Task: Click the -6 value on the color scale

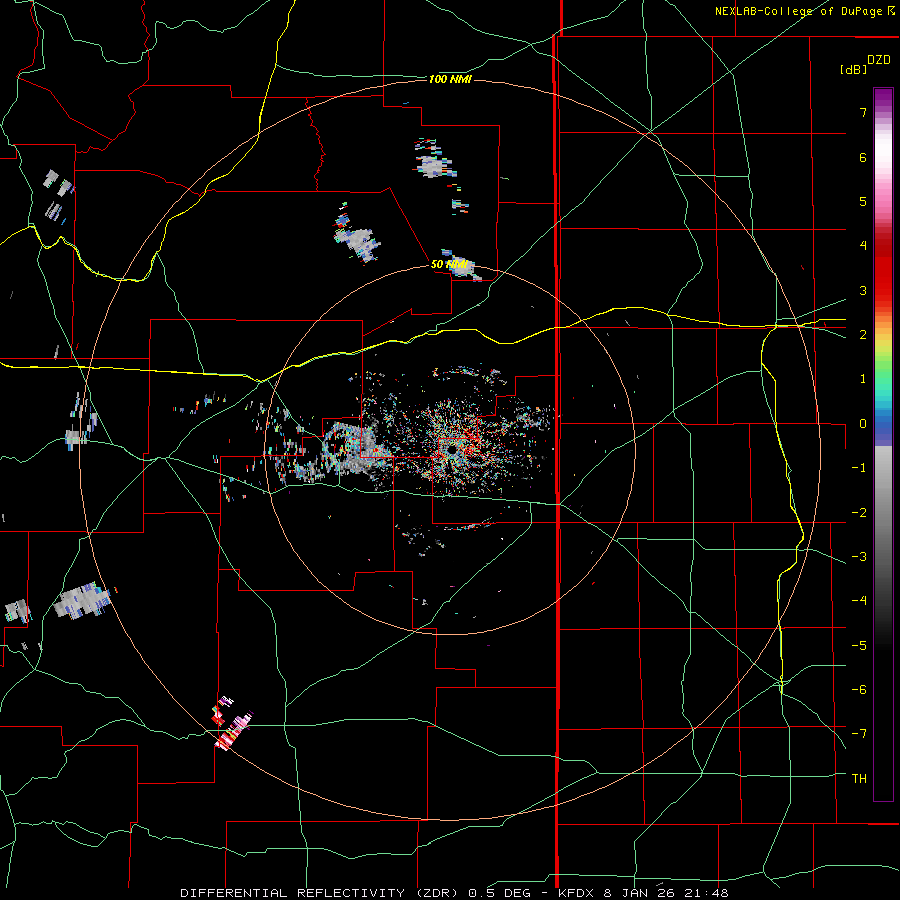Action: click(859, 690)
